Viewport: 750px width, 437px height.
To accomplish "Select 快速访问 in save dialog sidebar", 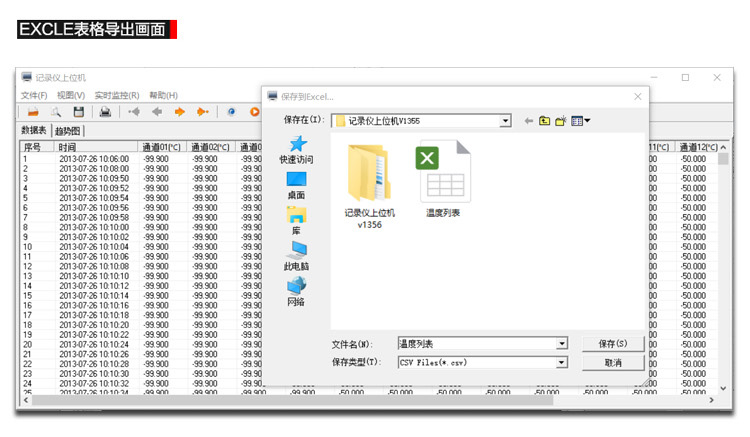I will coord(296,150).
